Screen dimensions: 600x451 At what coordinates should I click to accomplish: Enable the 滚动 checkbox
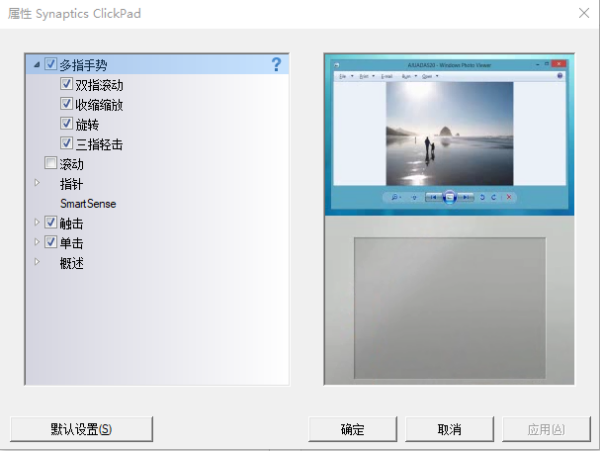pos(51,163)
